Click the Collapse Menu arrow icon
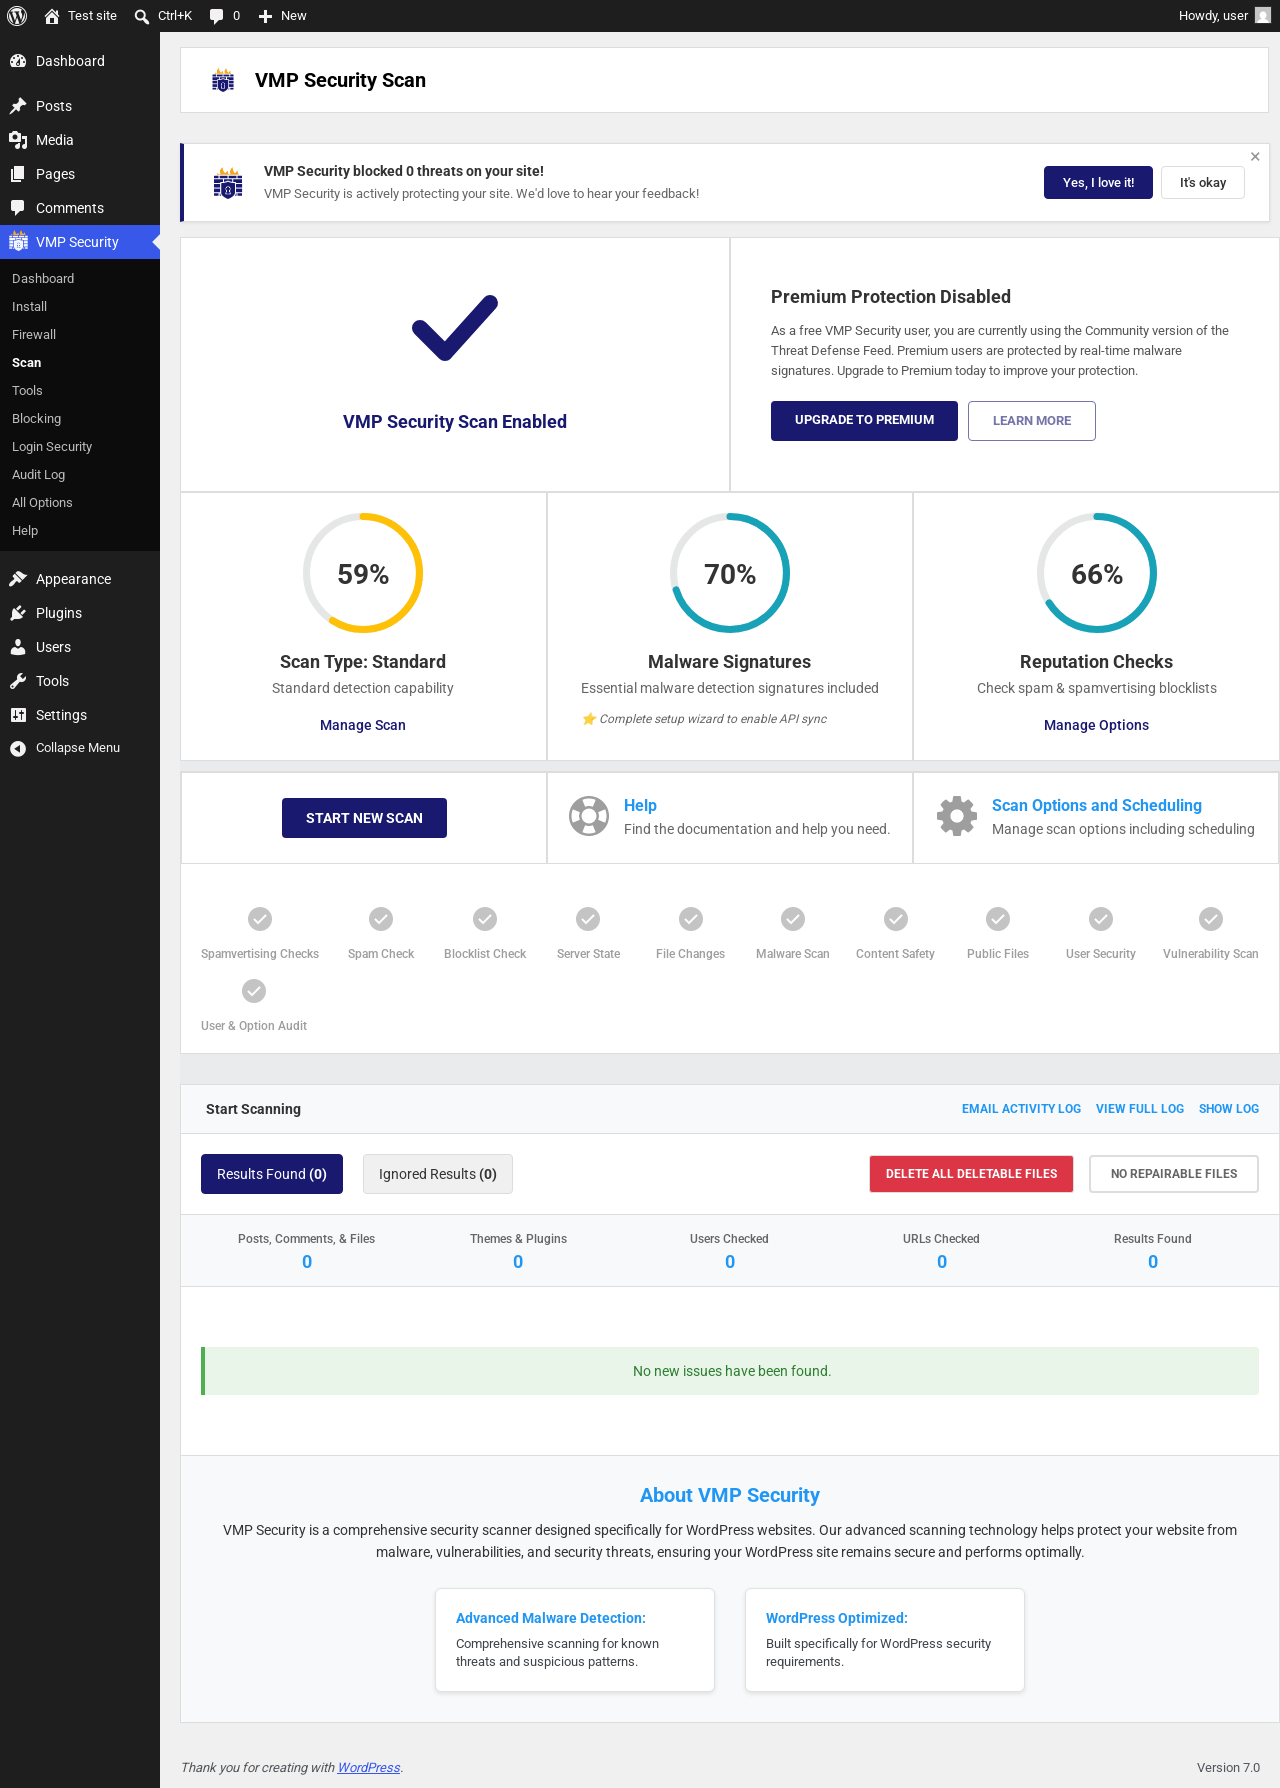The image size is (1280, 1788). click(18, 748)
